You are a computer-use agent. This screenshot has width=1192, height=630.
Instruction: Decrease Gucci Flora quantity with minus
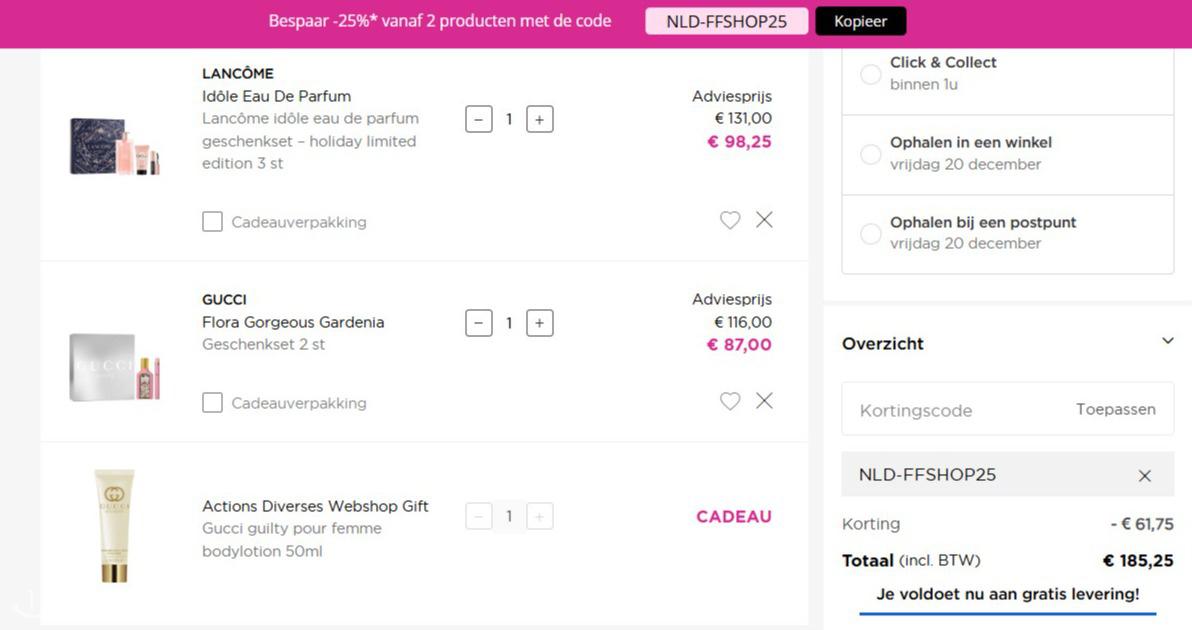(479, 323)
